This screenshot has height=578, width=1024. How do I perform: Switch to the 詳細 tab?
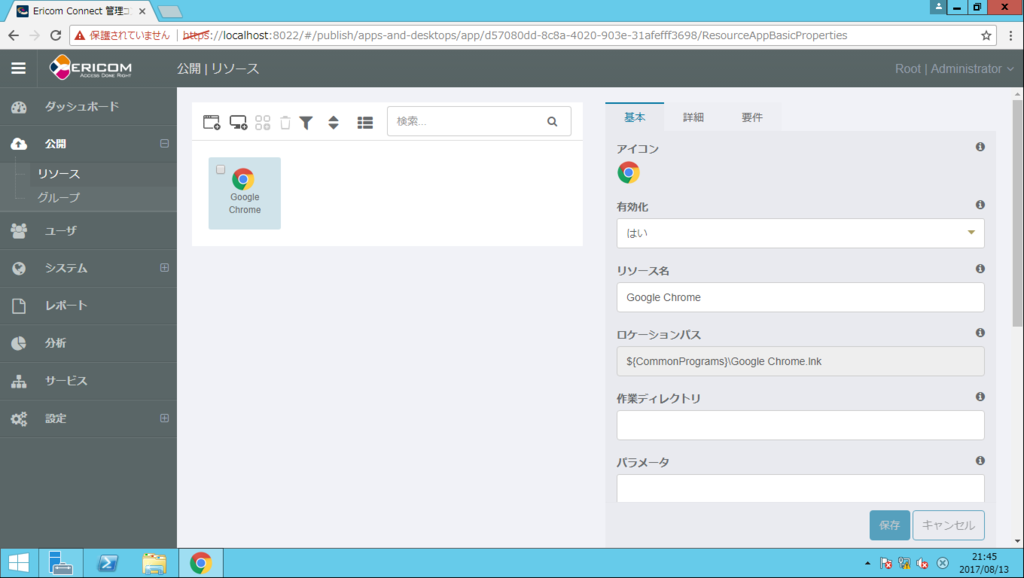tap(693, 118)
